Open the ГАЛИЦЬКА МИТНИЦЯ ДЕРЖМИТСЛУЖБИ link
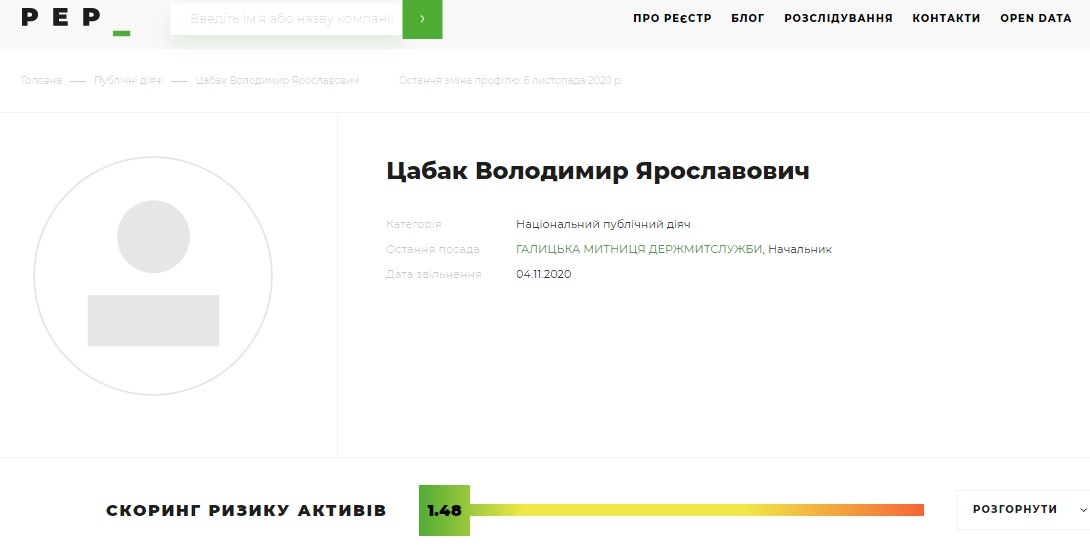The height and width of the screenshot is (553, 1090). (639, 249)
